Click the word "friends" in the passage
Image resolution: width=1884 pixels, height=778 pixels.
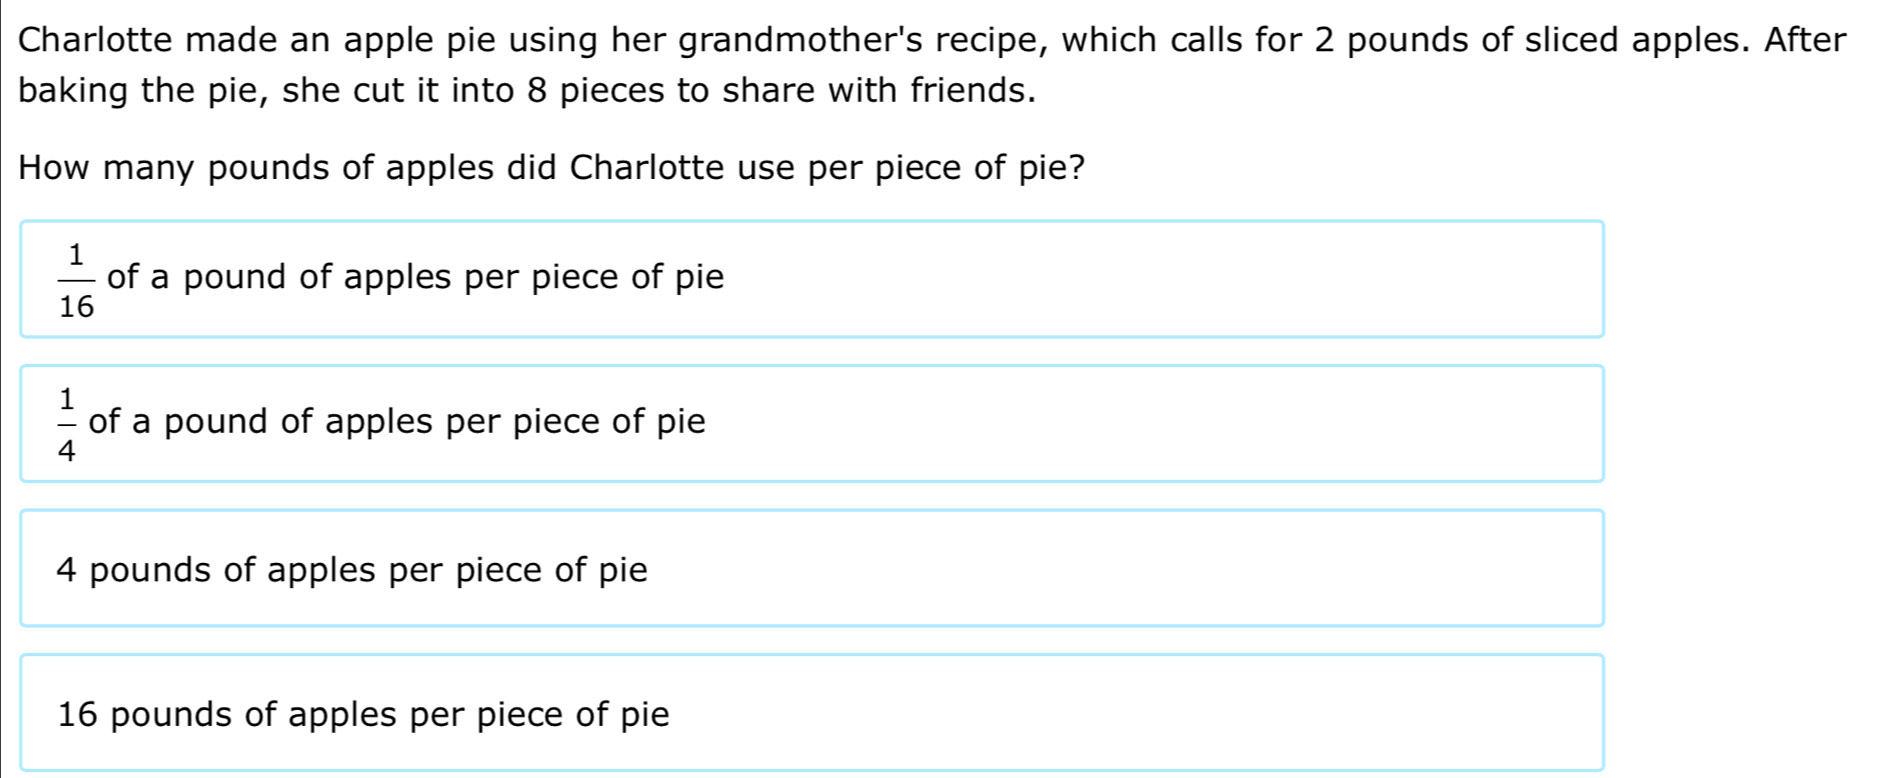click(x=967, y=91)
